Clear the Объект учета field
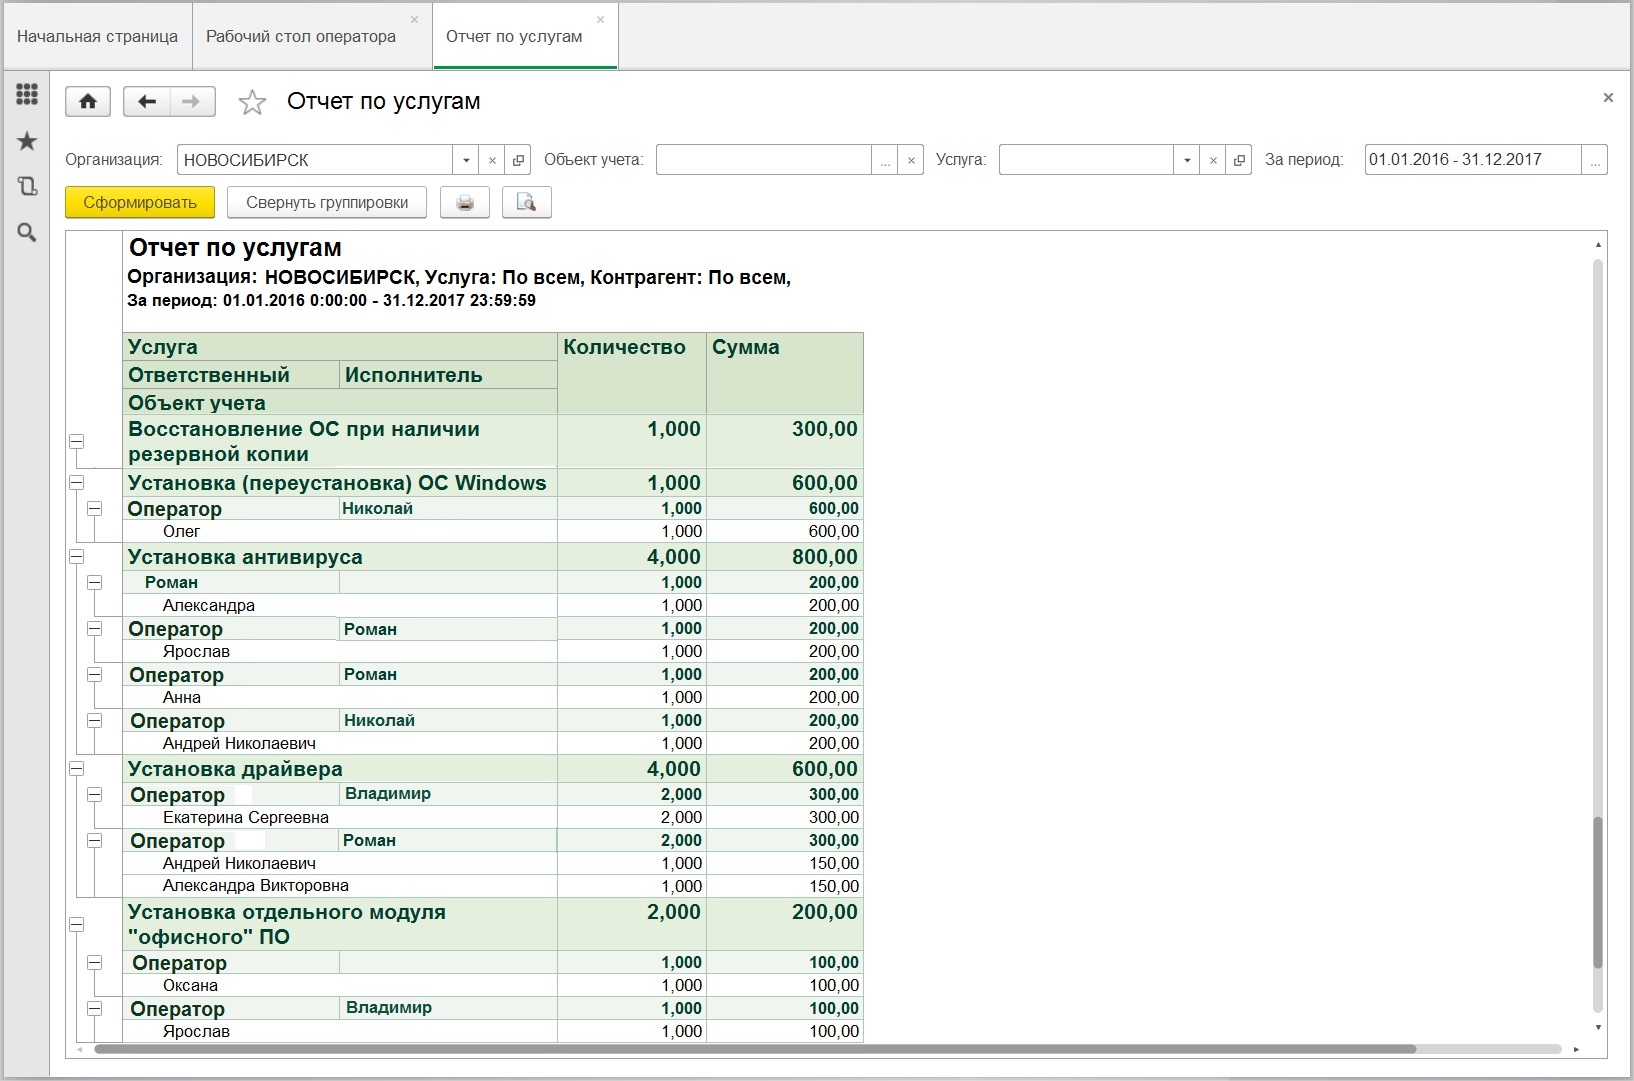 (910, 160)
